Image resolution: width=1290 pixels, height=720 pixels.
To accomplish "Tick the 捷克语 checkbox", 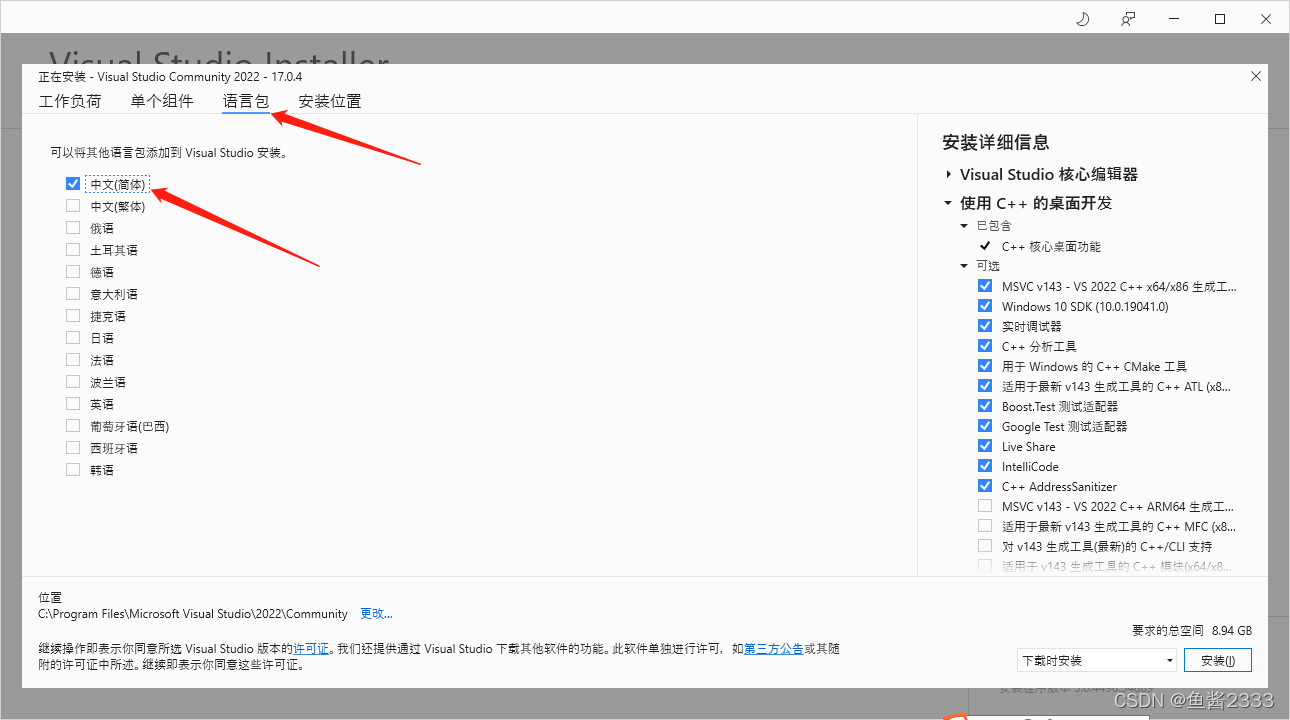I will (x=73, y=316).
